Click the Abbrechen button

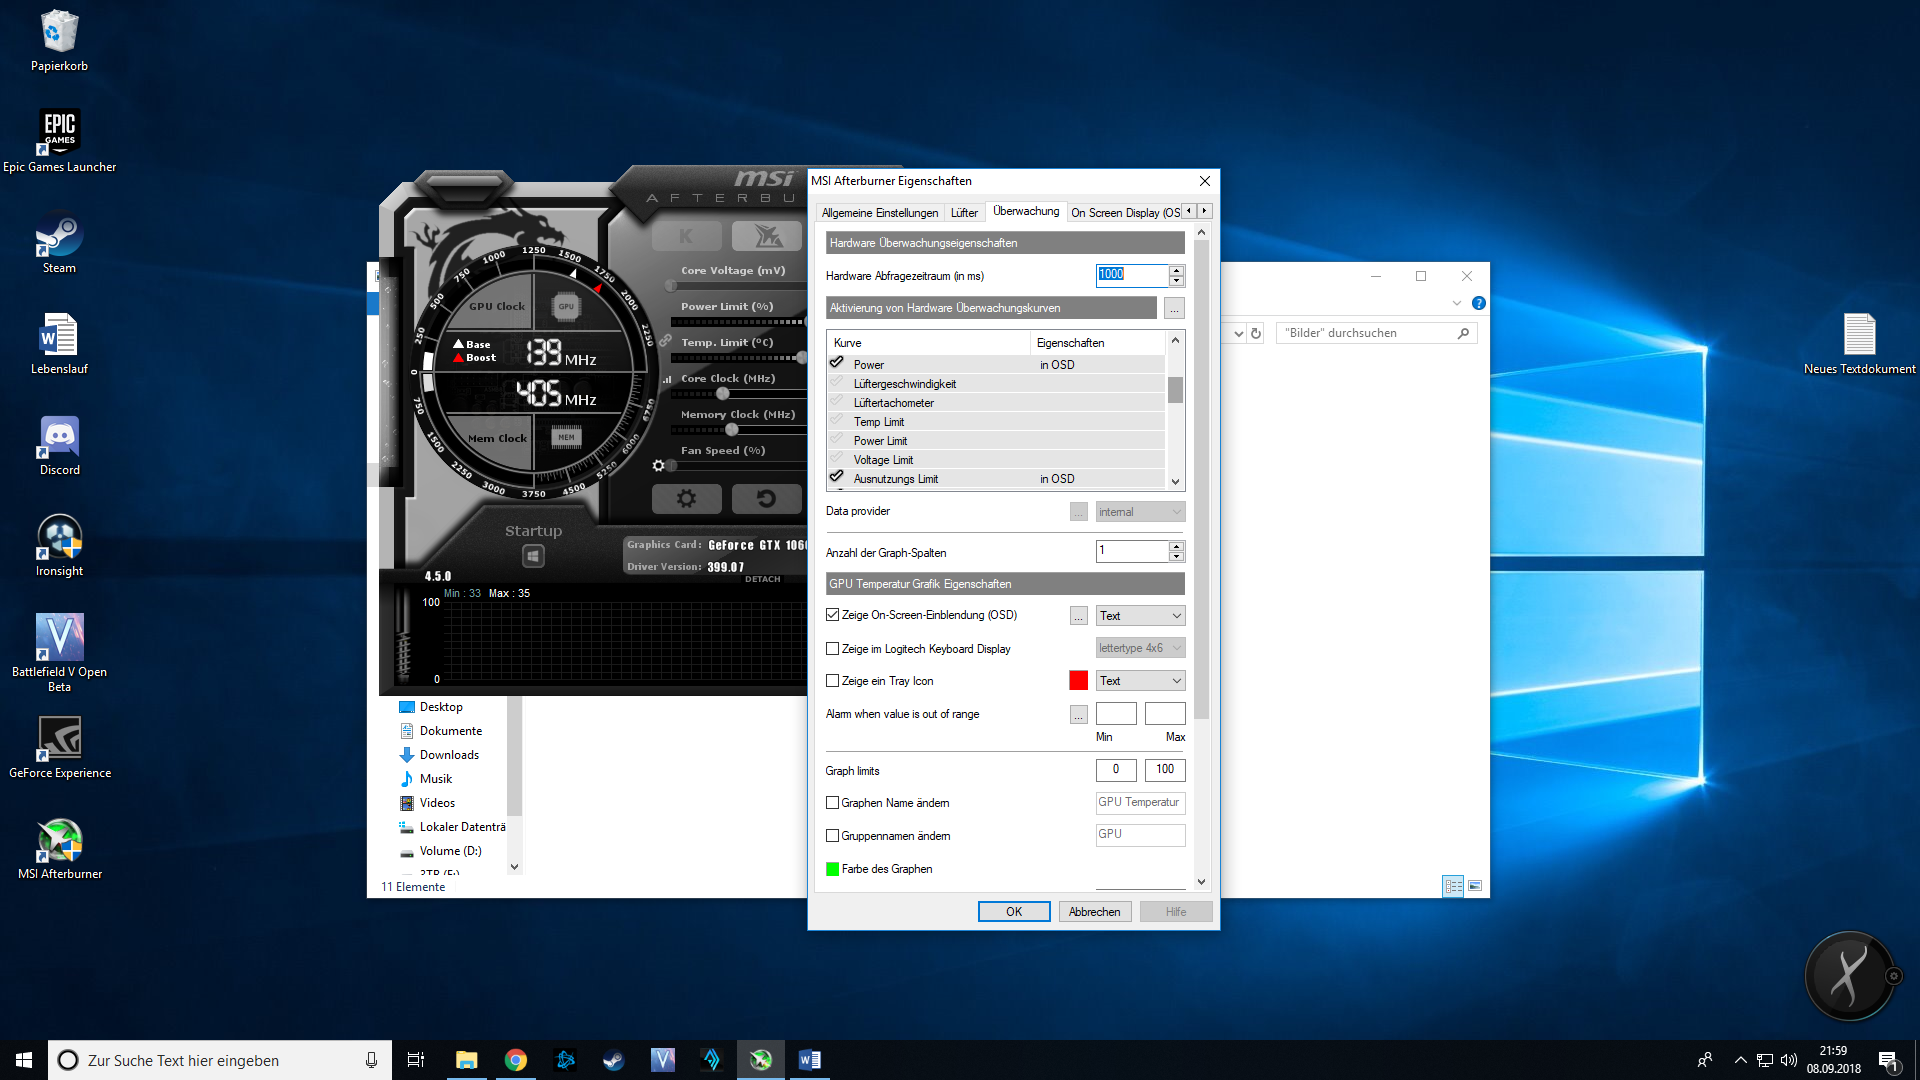[x=1094, y=912]
